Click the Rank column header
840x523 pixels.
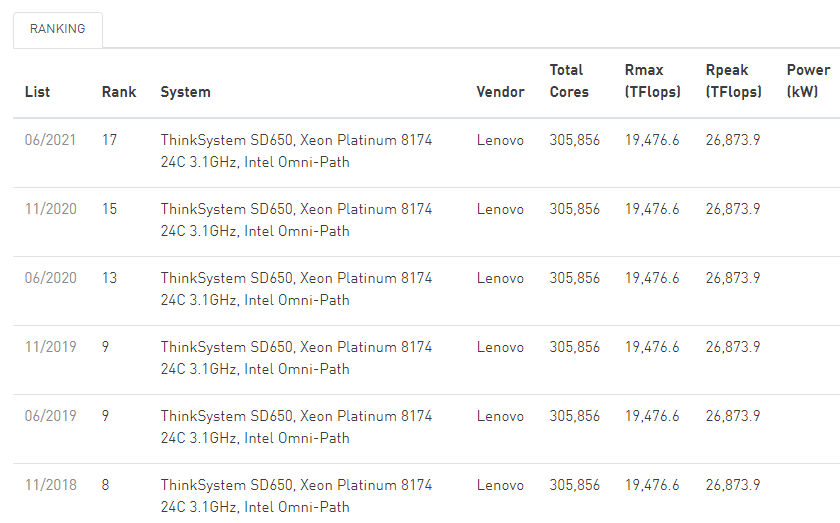pyautogui.click(x=119, y=92)
